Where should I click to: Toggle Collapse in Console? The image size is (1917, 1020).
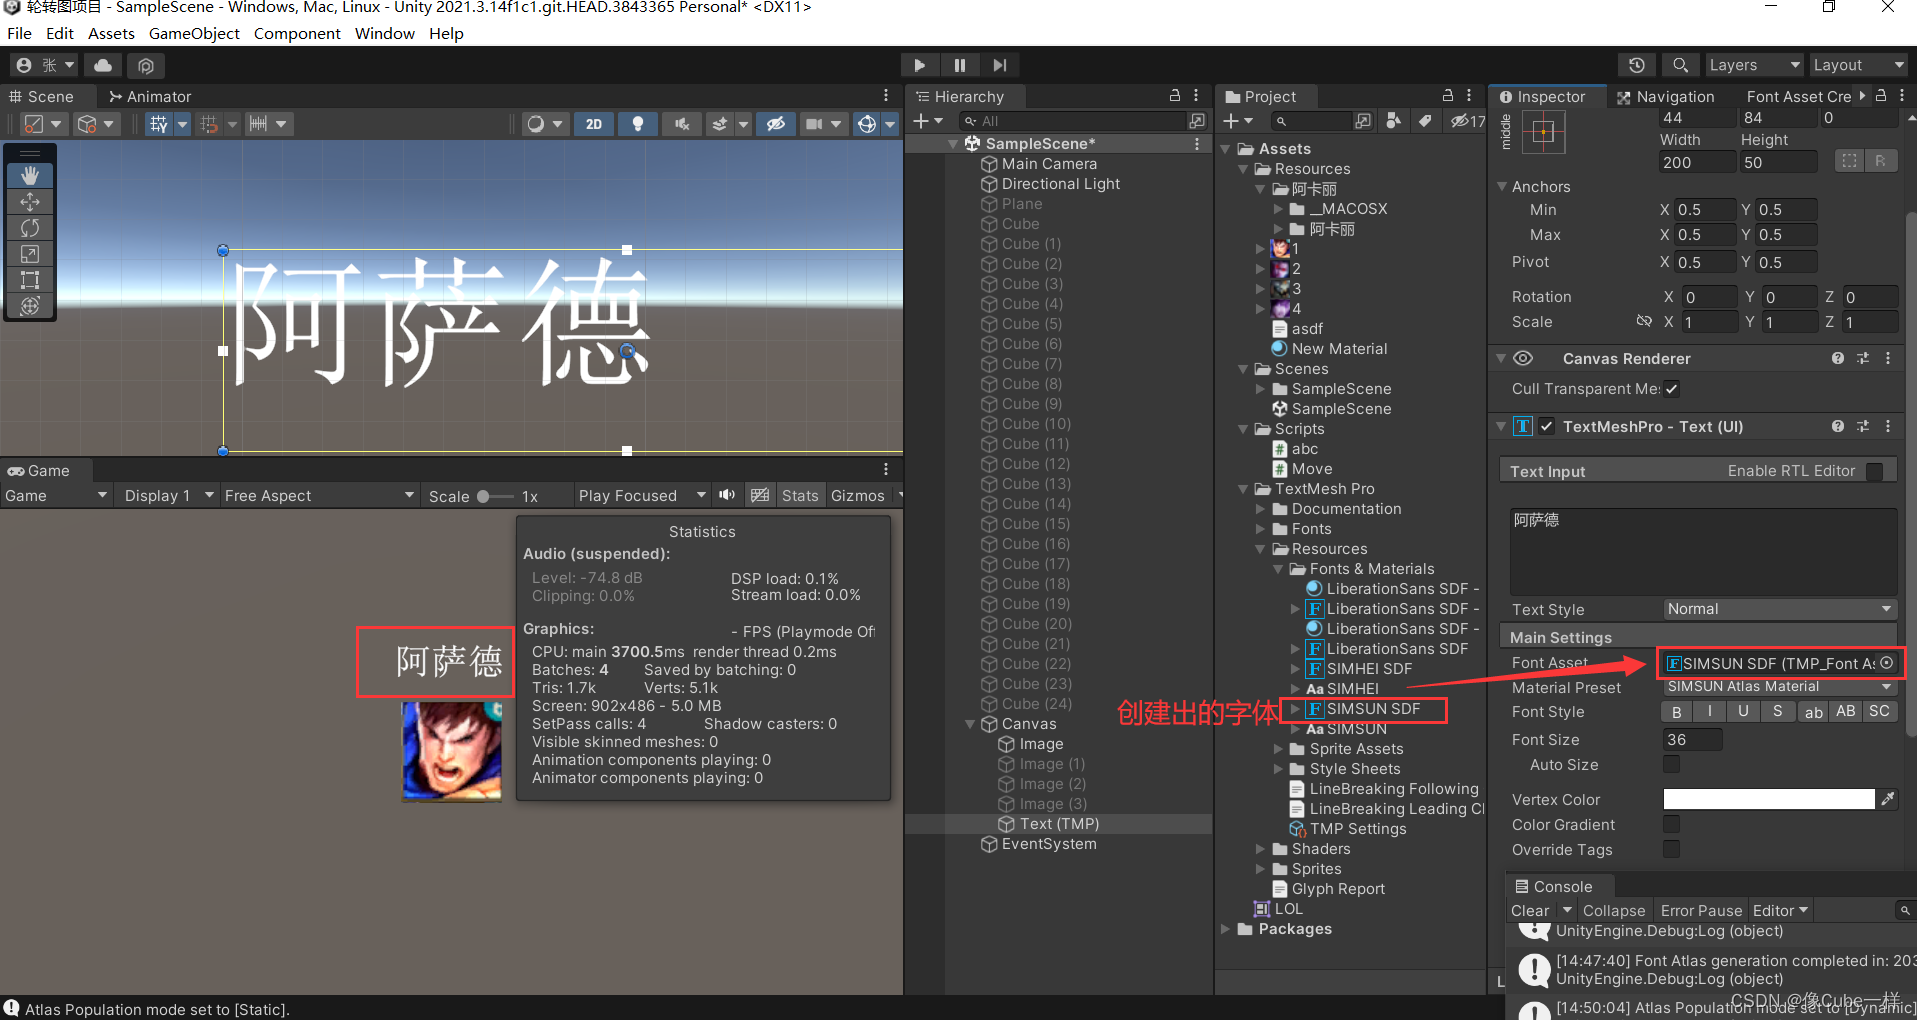coord(1614,910)
